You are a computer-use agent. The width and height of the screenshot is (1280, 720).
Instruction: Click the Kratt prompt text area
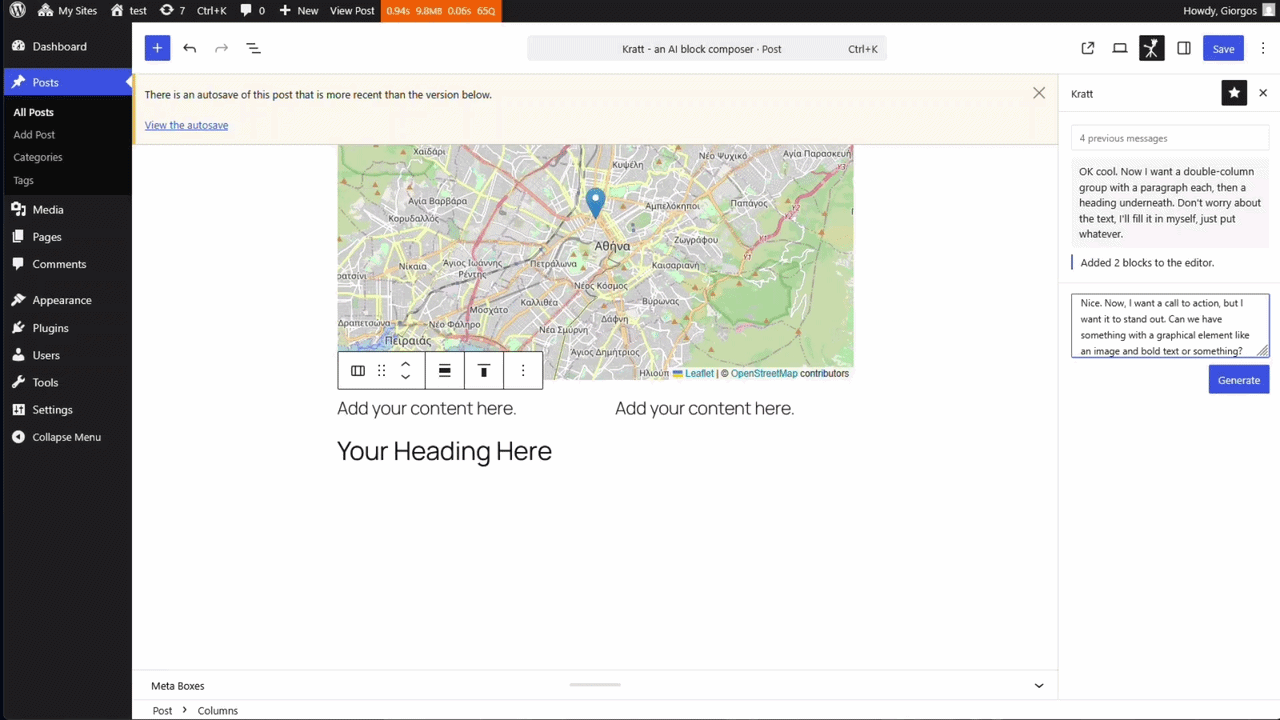[1170, 326]
